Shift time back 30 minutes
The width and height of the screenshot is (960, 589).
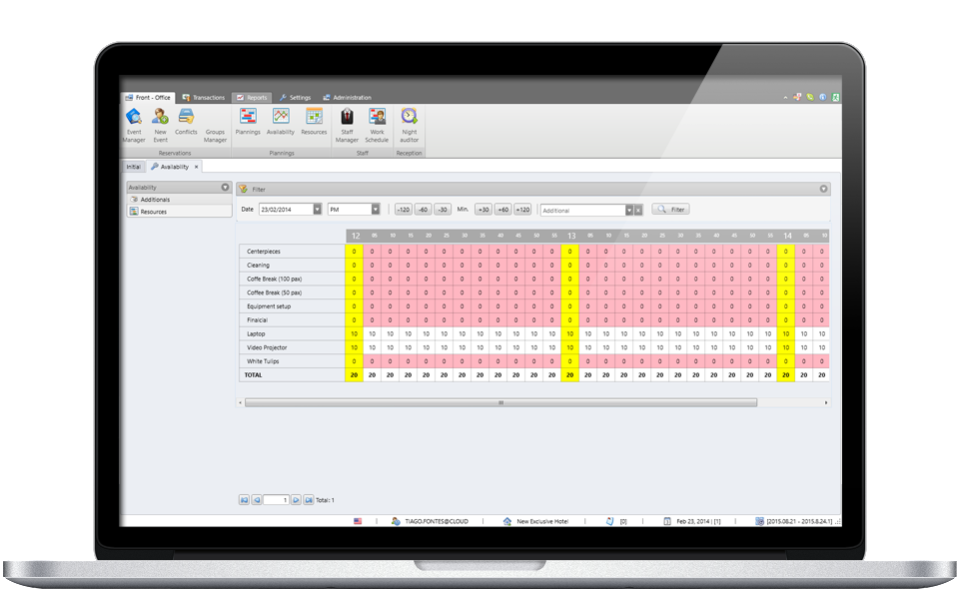click(x=442, y=209)
